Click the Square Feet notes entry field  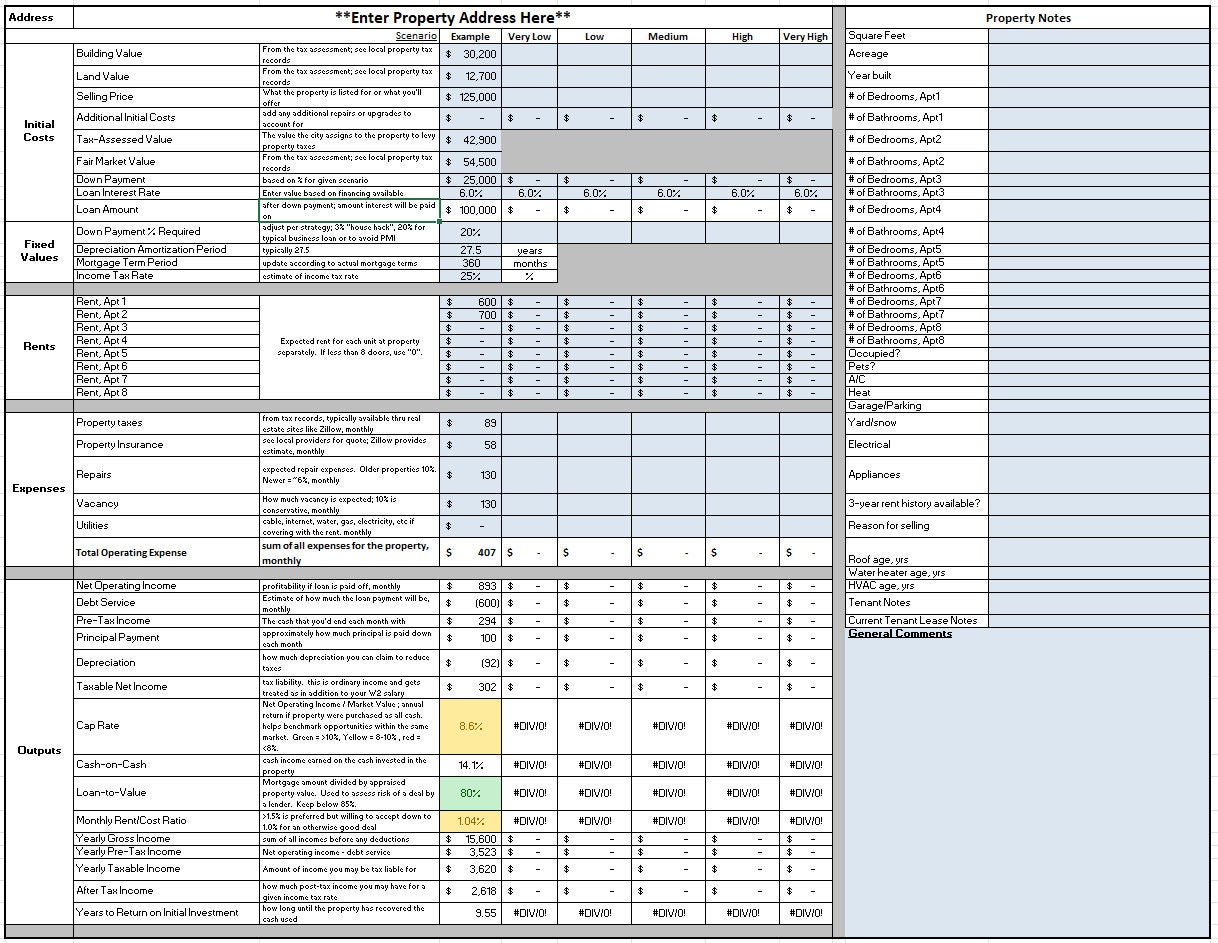tap(1100, 35)
